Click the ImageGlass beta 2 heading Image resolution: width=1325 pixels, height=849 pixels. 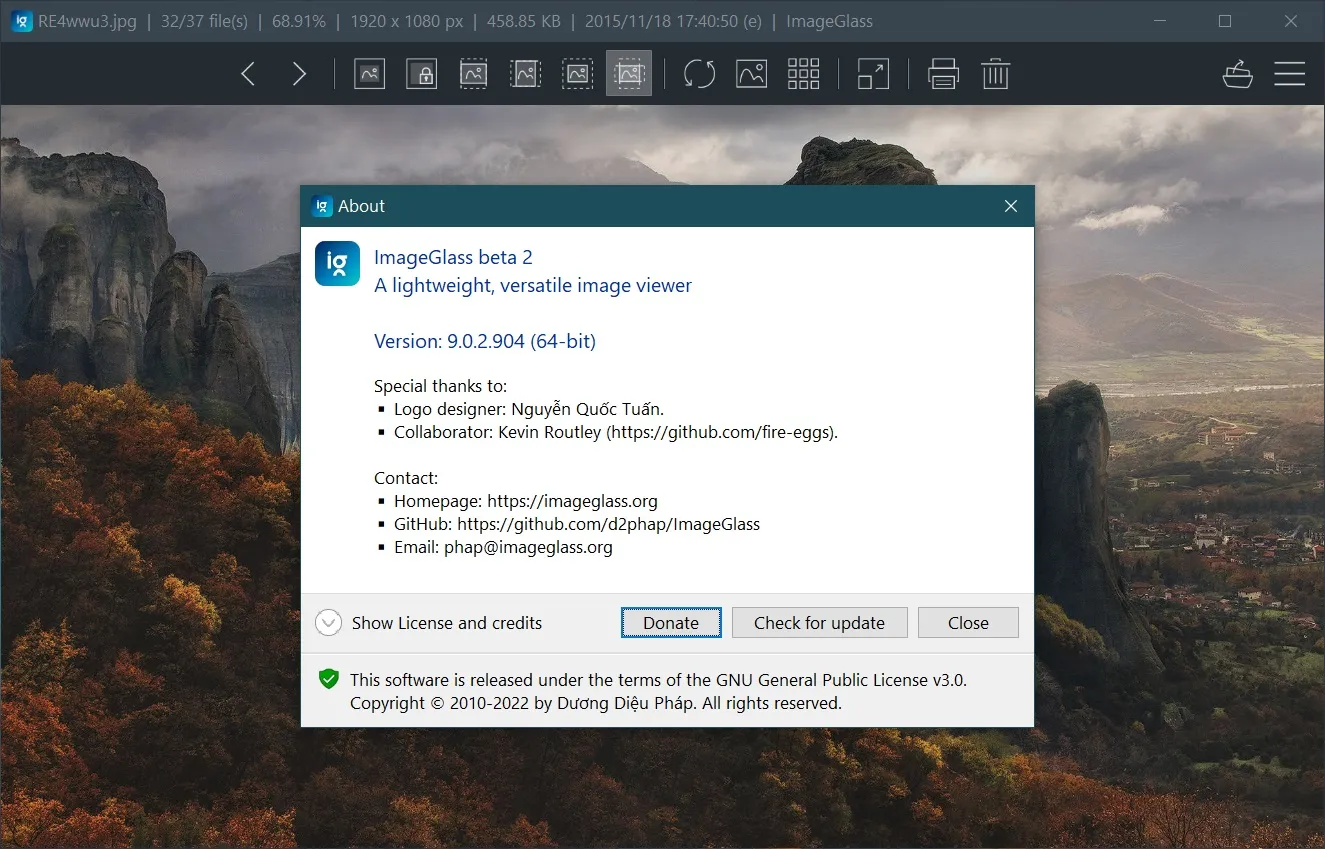pyautogui.click(x=453, y=257)
